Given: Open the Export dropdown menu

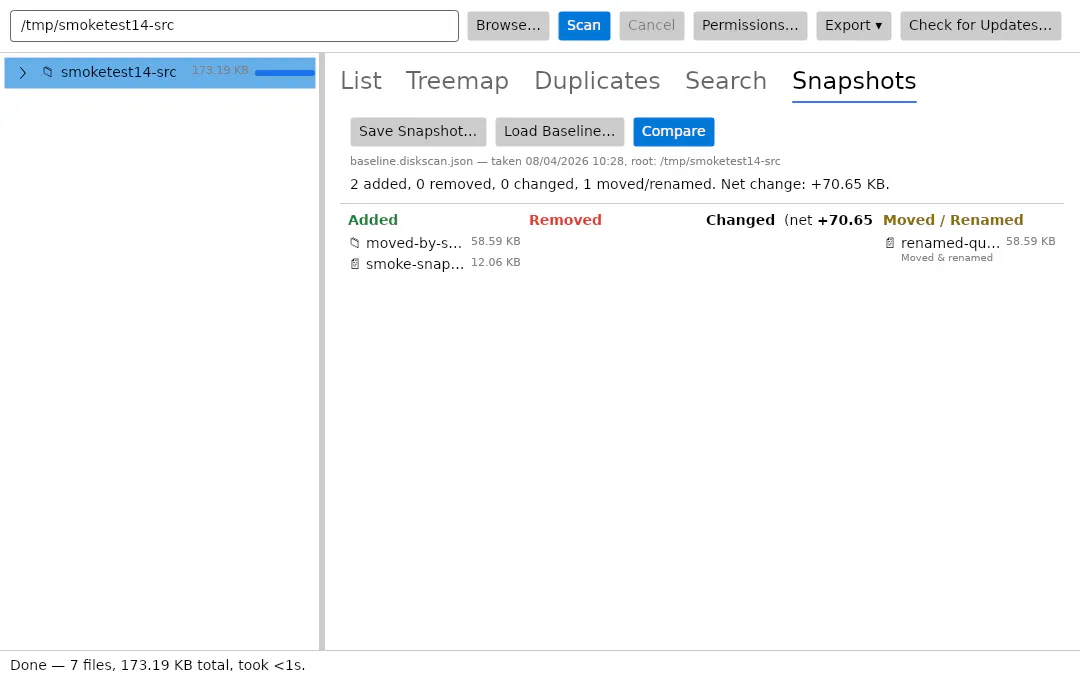Looking at the screenshot, I should pyautogui.click(x=853, y=25).
